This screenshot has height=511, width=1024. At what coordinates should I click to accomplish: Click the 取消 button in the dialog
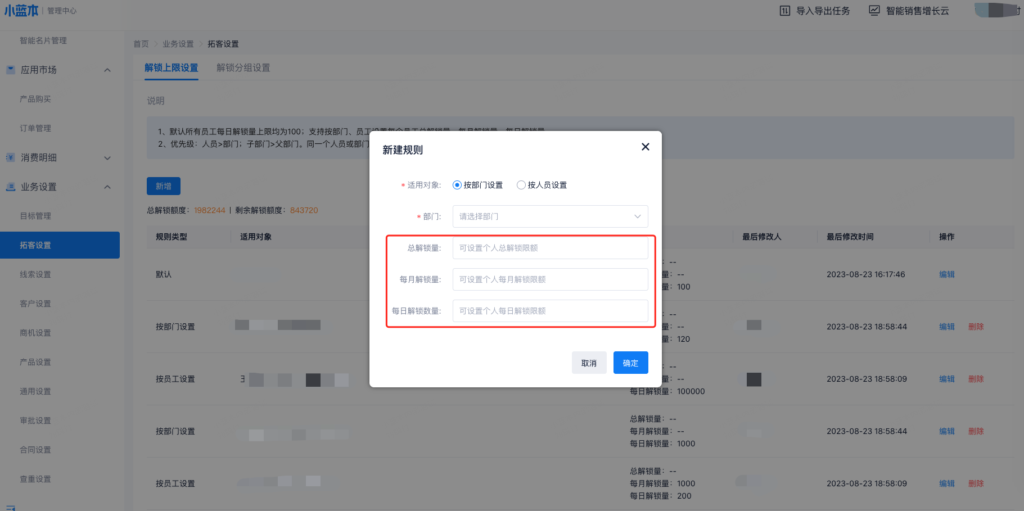click(589, 363)
